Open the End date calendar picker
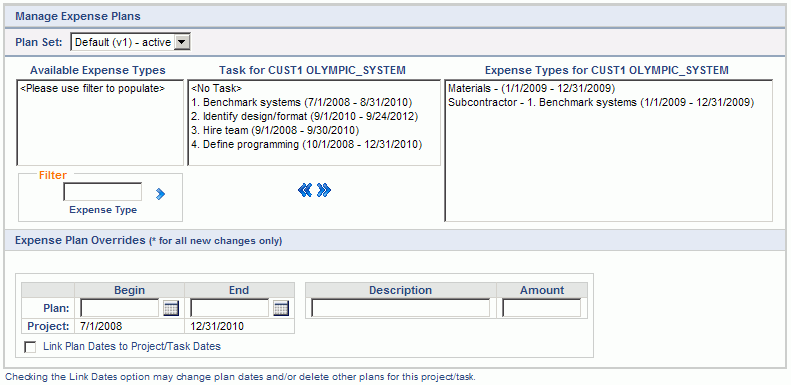This screenshot has height=385, width=791. (281, 308)
